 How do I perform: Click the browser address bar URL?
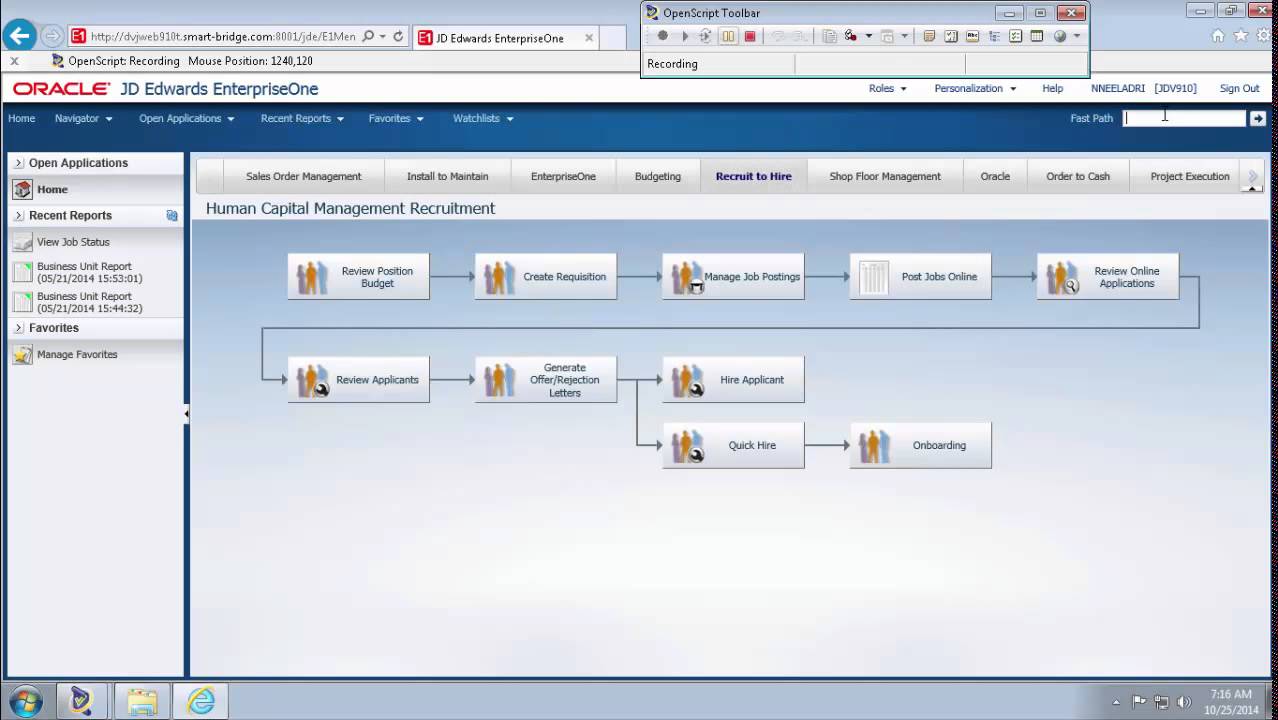(222, 36)
